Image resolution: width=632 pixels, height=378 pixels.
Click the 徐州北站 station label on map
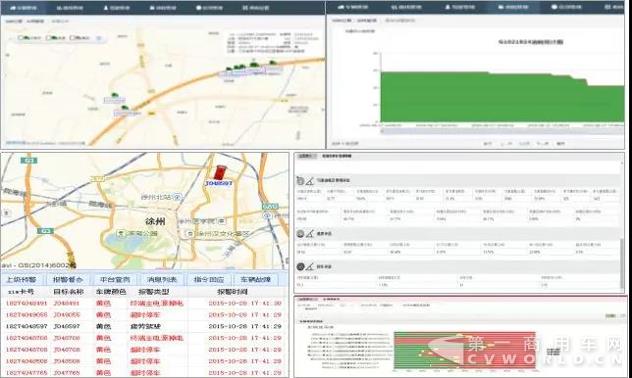(157, 197)
